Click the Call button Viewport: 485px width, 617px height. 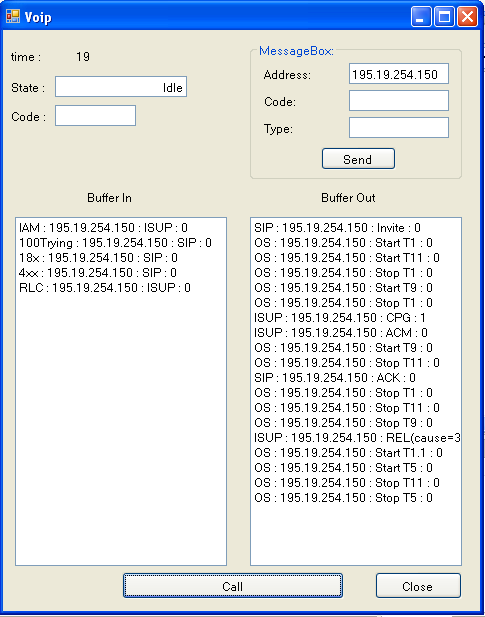pyautogui.click(x=232, y=586)
